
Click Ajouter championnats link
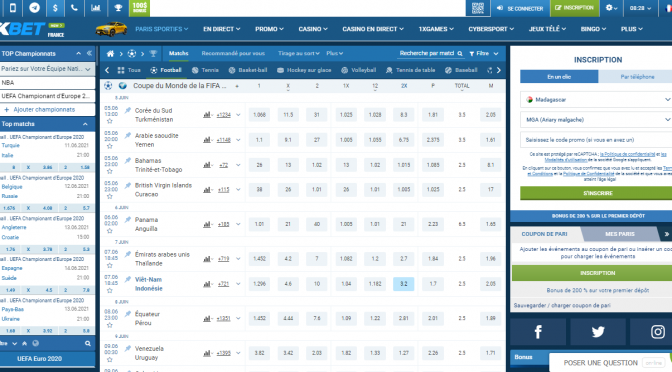pyautogui.click(x=44, y=110)
